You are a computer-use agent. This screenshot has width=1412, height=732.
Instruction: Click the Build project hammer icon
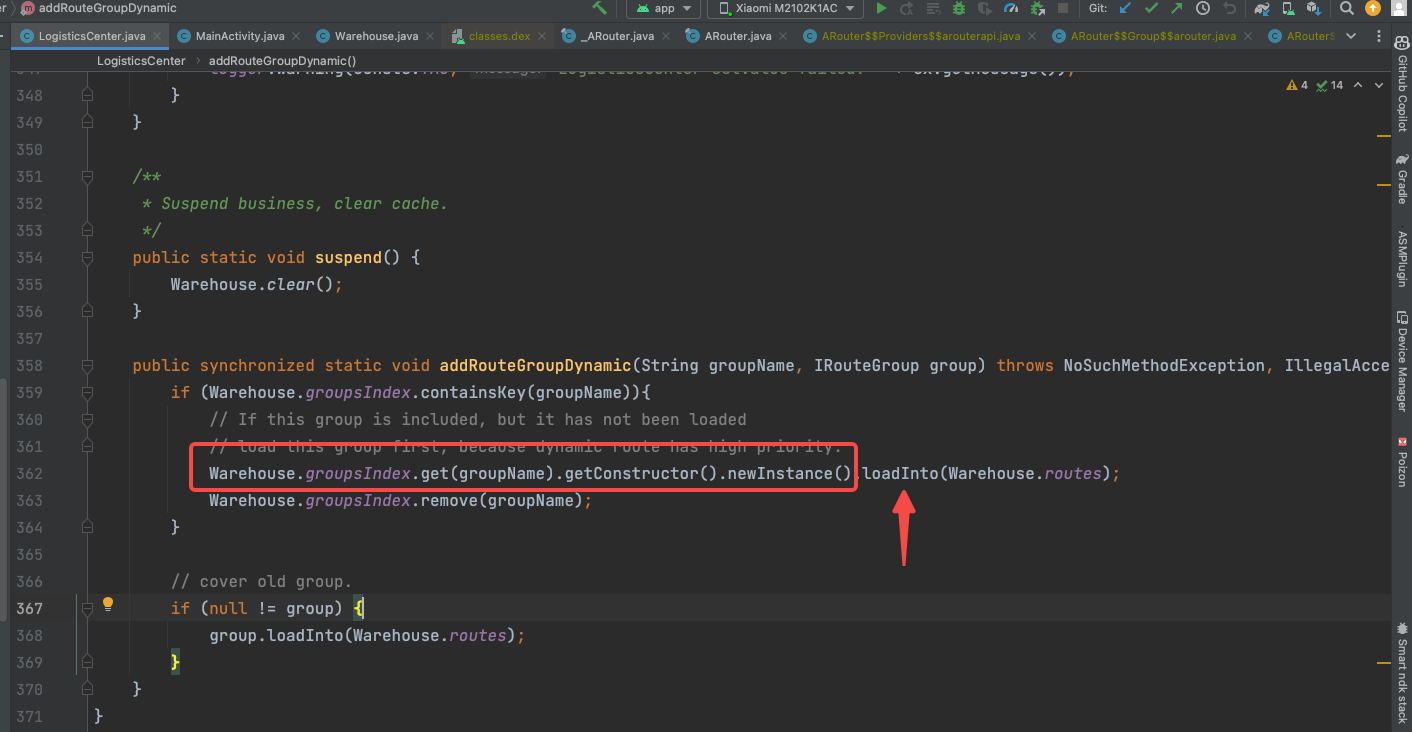[x=599, y=8]
